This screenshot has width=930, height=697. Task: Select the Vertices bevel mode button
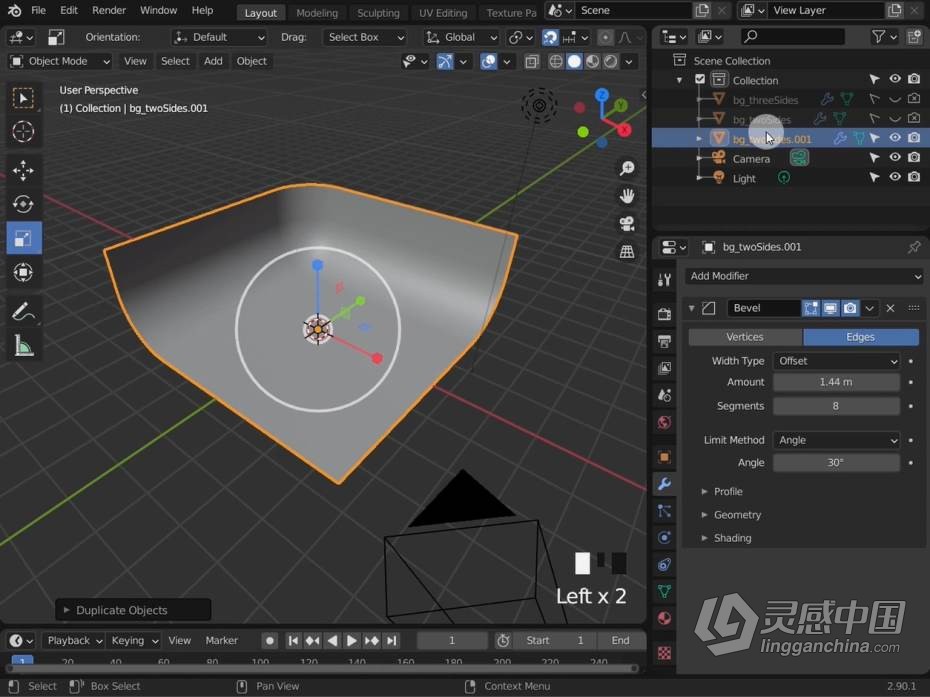(x=746, y=337)
